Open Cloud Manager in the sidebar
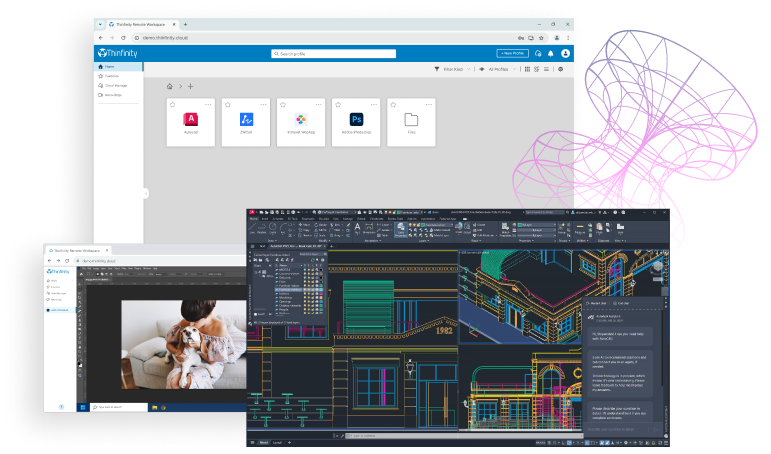Screen dimensions: 771x454 coord(113,86)
